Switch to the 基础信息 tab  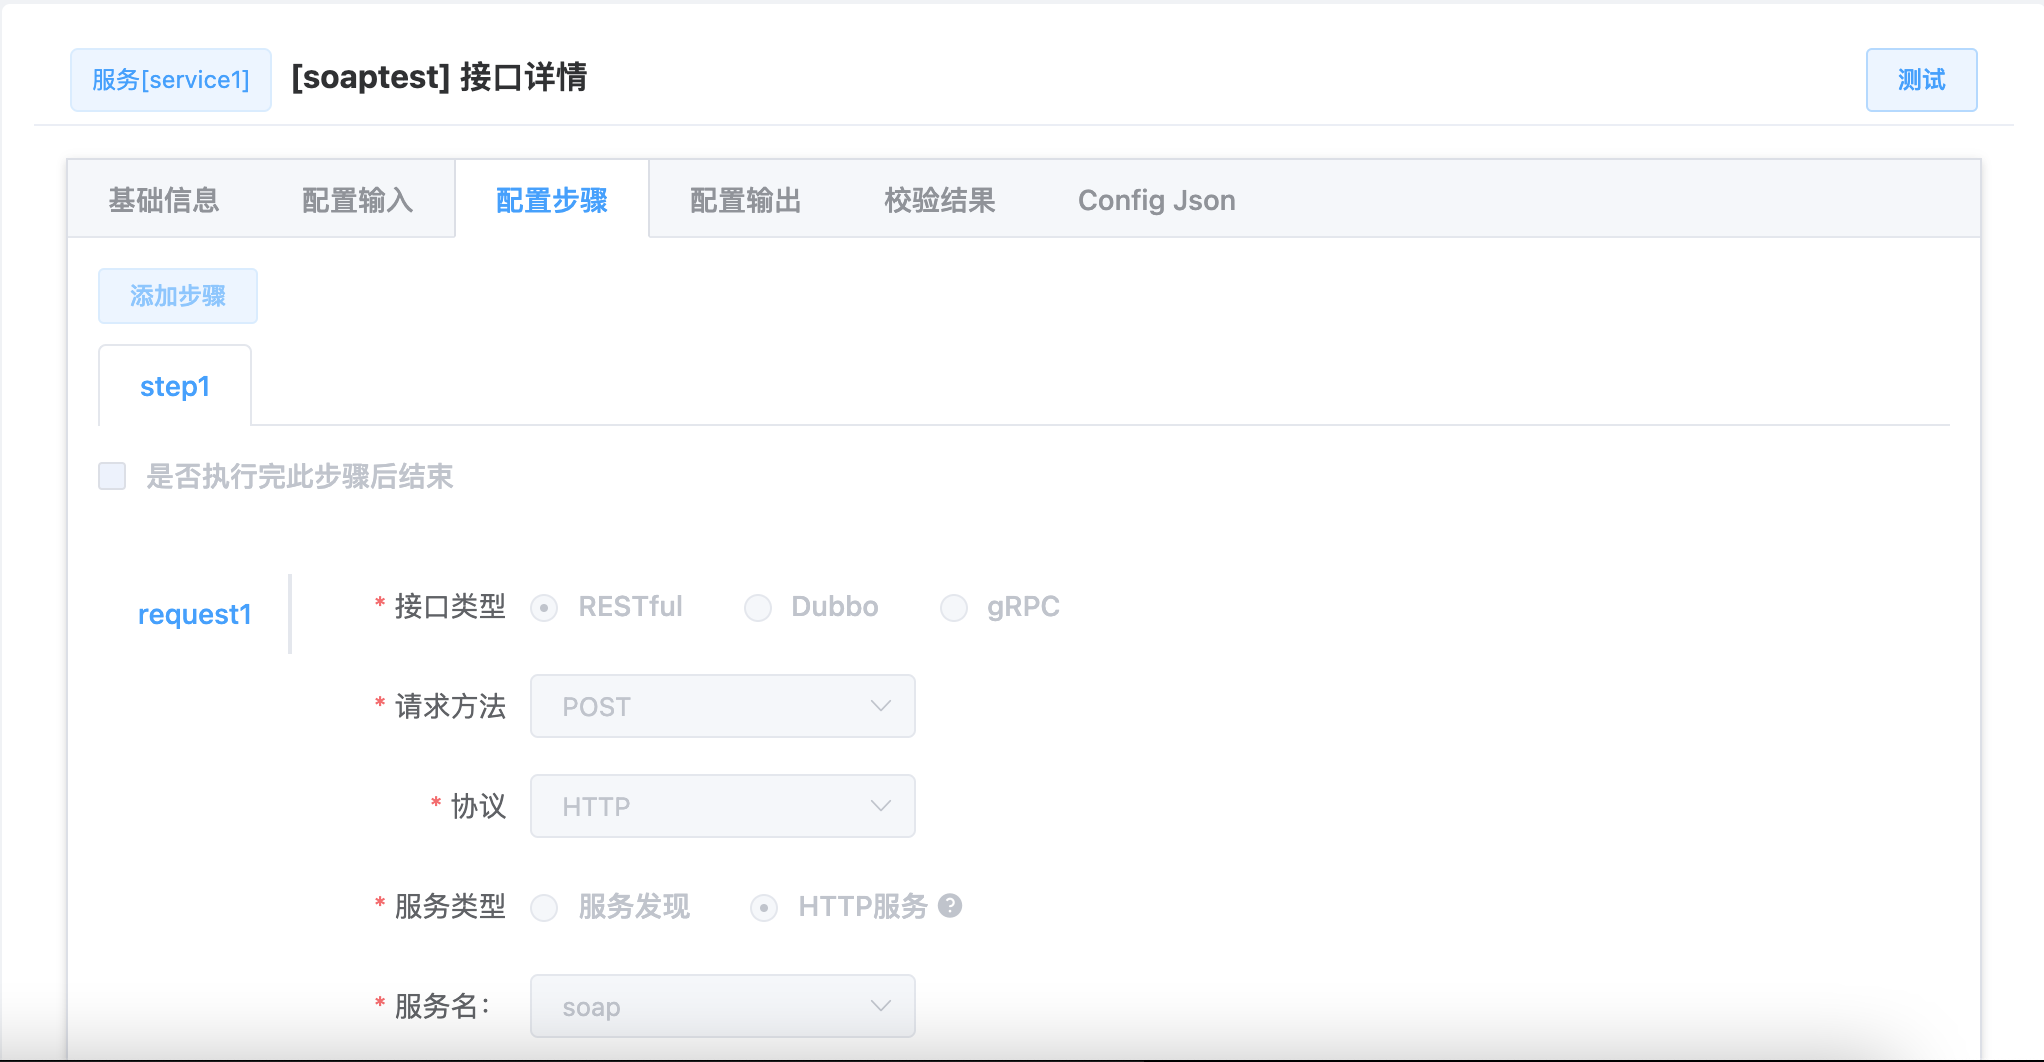pos(164,200)
